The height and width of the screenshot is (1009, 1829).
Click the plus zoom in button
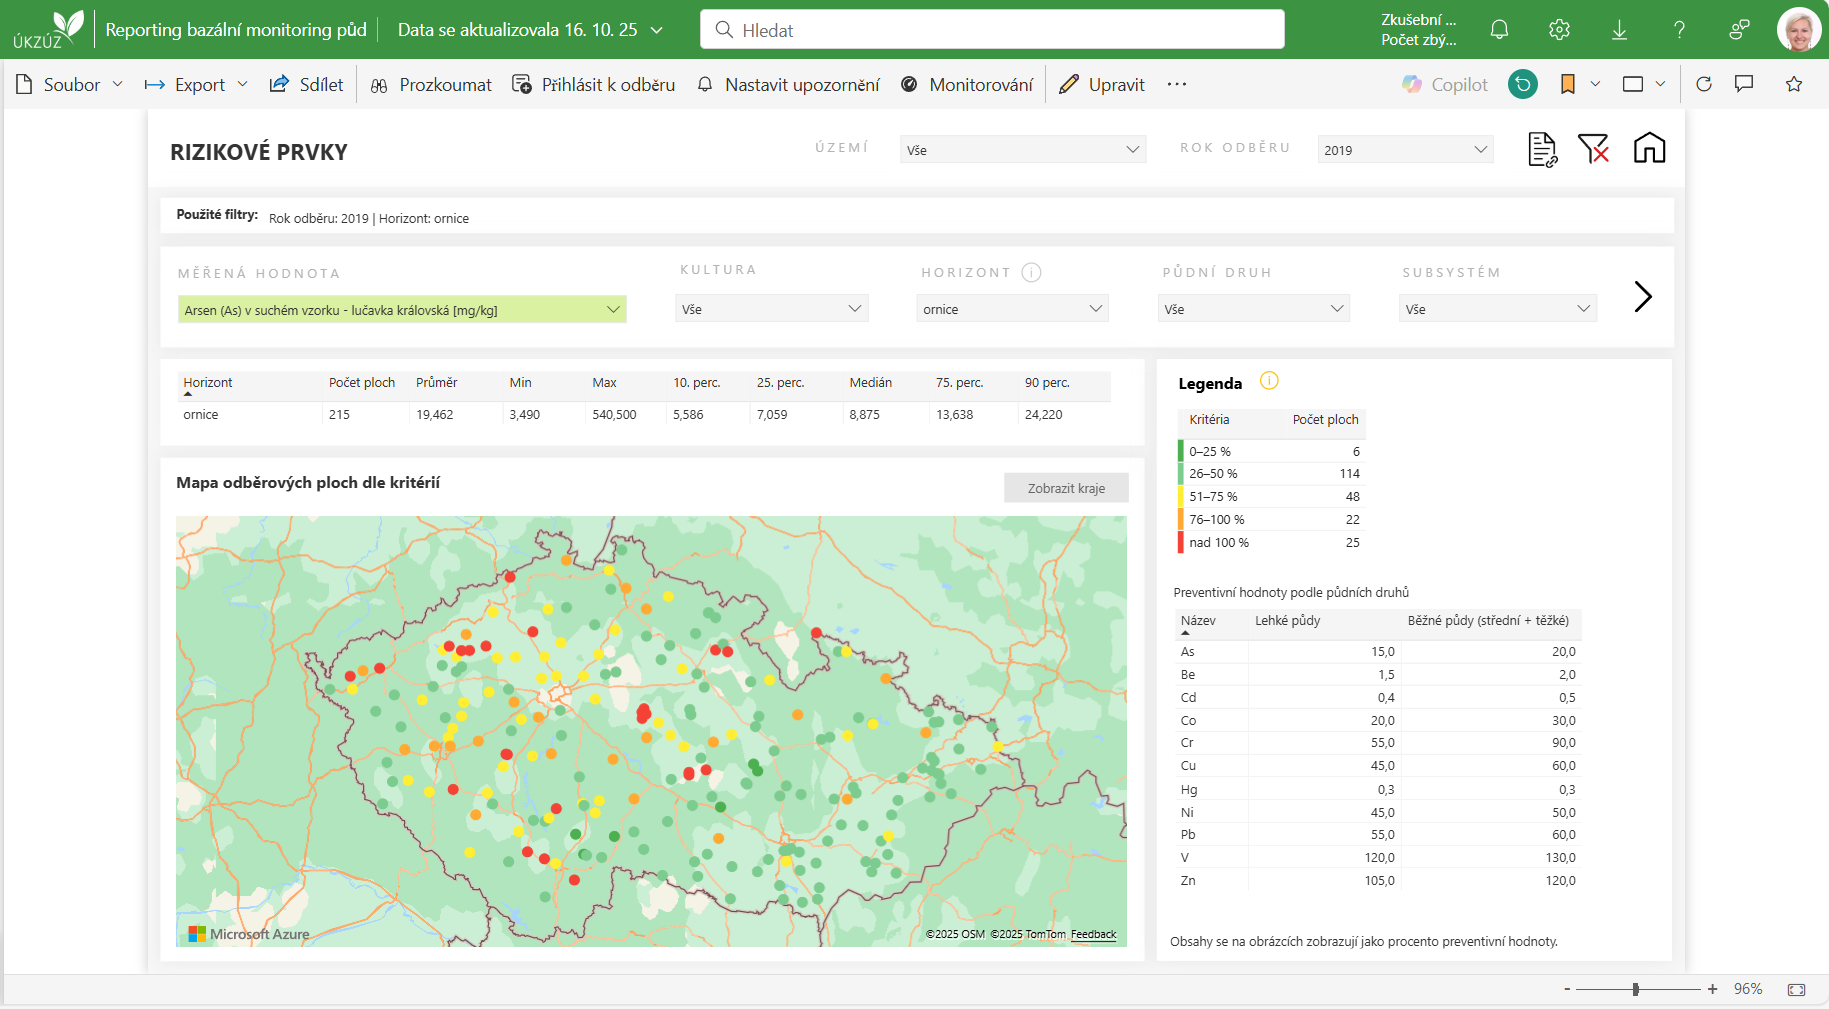1712,989
